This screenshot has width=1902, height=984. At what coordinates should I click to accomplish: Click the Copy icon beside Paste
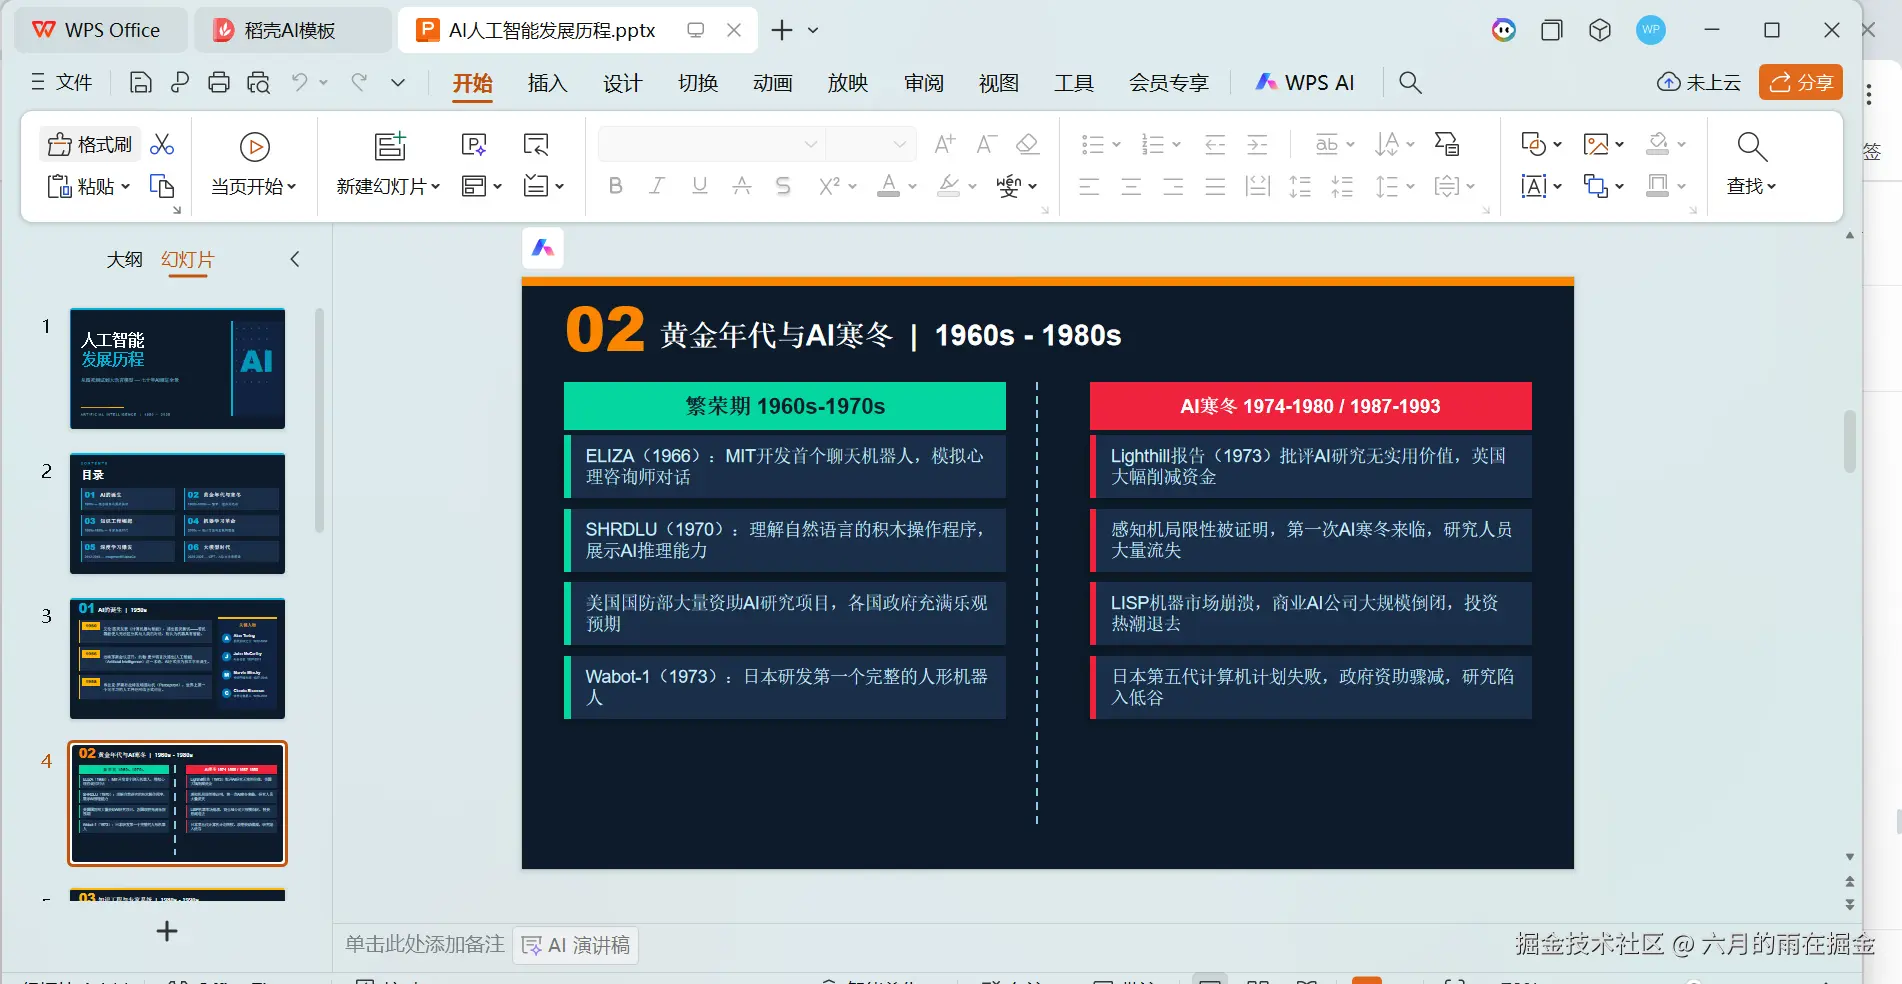tap(162, 186)
